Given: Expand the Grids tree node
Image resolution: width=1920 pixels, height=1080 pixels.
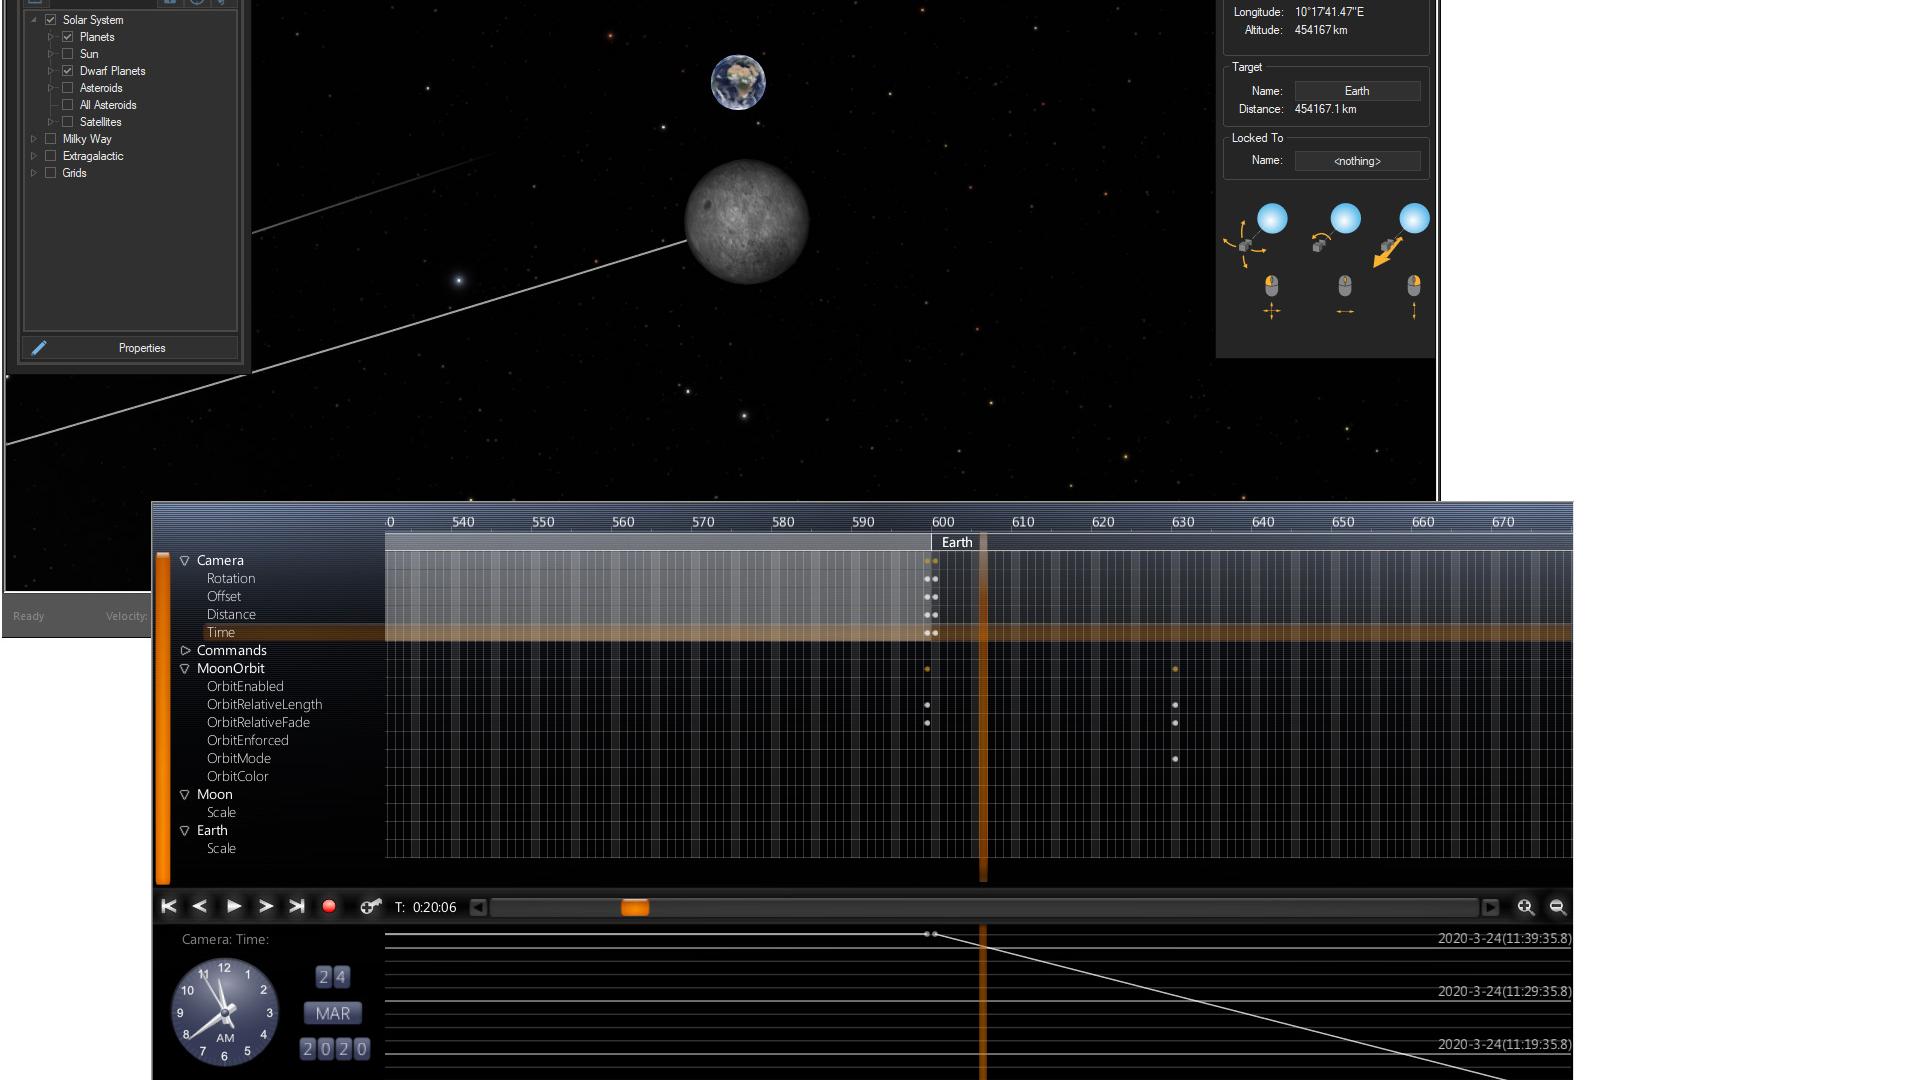Looking at the screenshot, I should [34, 173].
